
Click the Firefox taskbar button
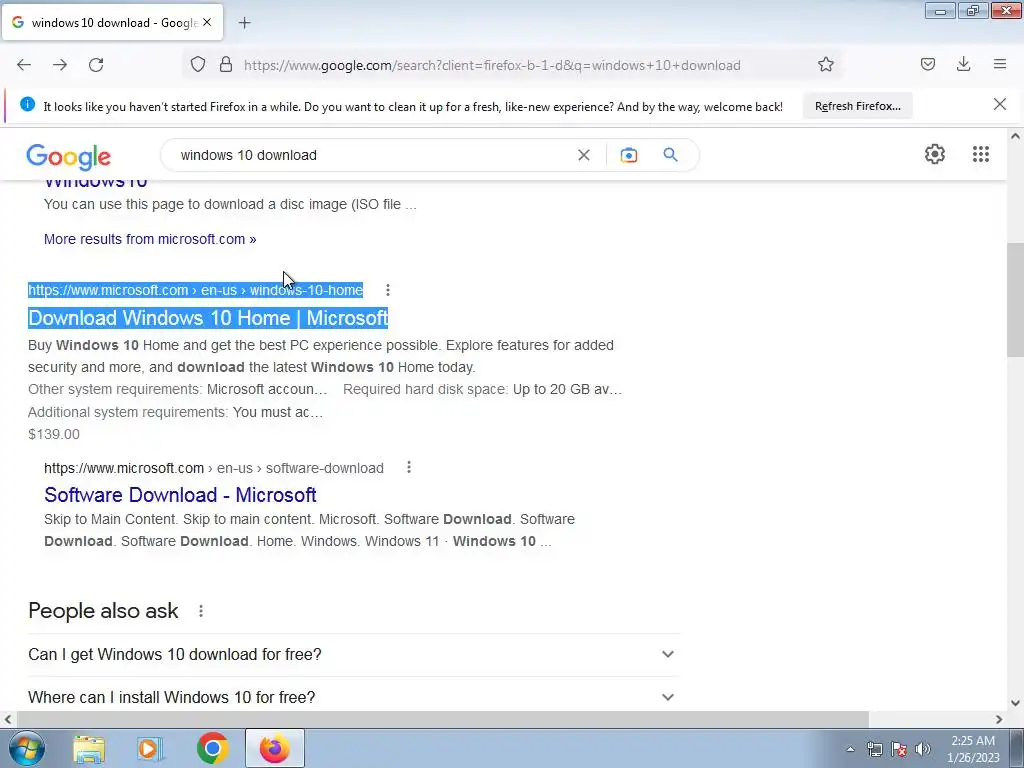tap(275, 748)
